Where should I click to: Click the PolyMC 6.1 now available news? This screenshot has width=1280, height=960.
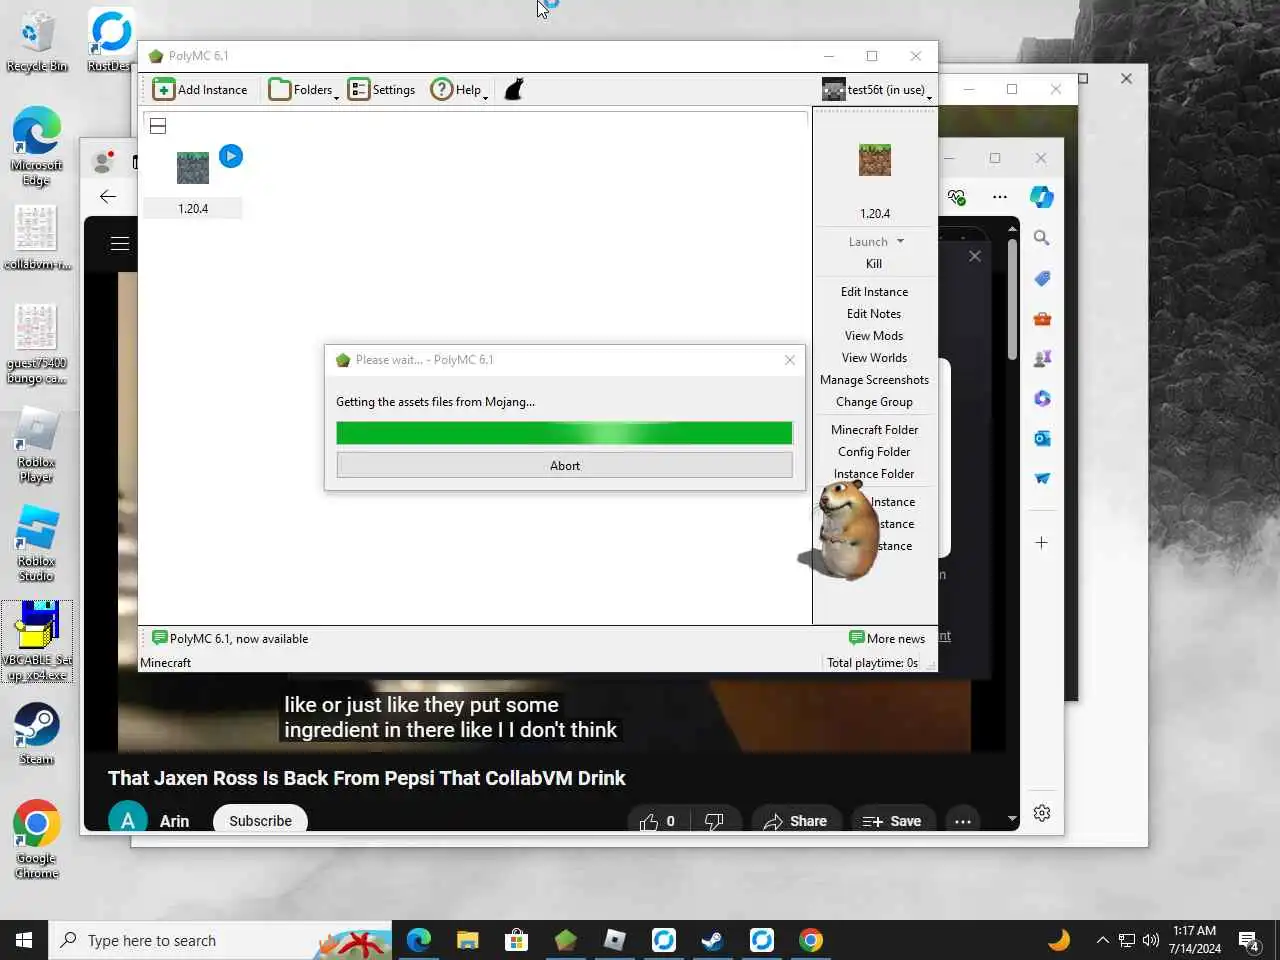230,639
